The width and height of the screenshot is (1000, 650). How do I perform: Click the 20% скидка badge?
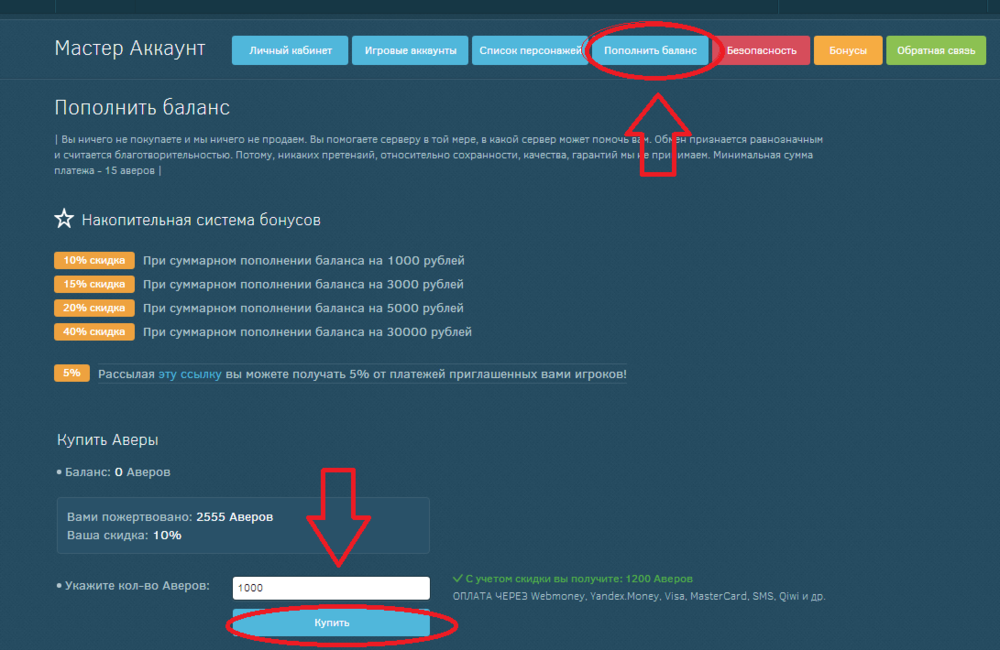pos(94,308)
